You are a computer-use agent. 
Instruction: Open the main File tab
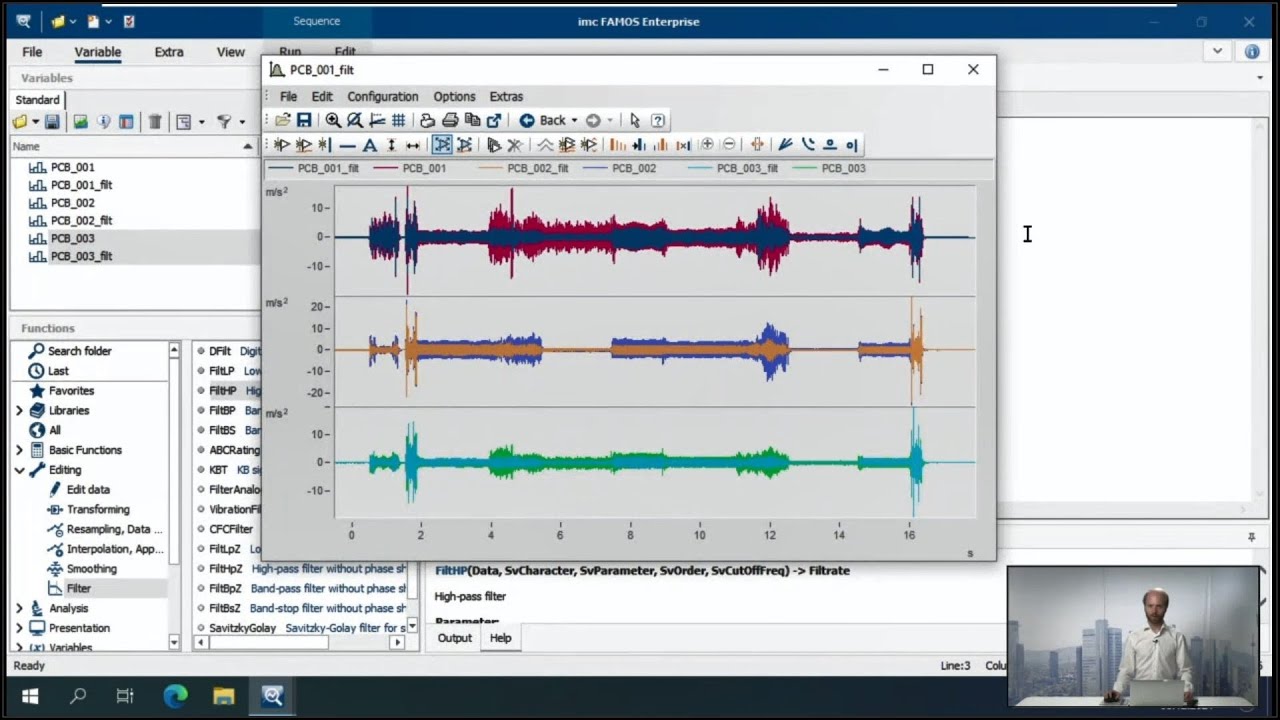point(32,52)
